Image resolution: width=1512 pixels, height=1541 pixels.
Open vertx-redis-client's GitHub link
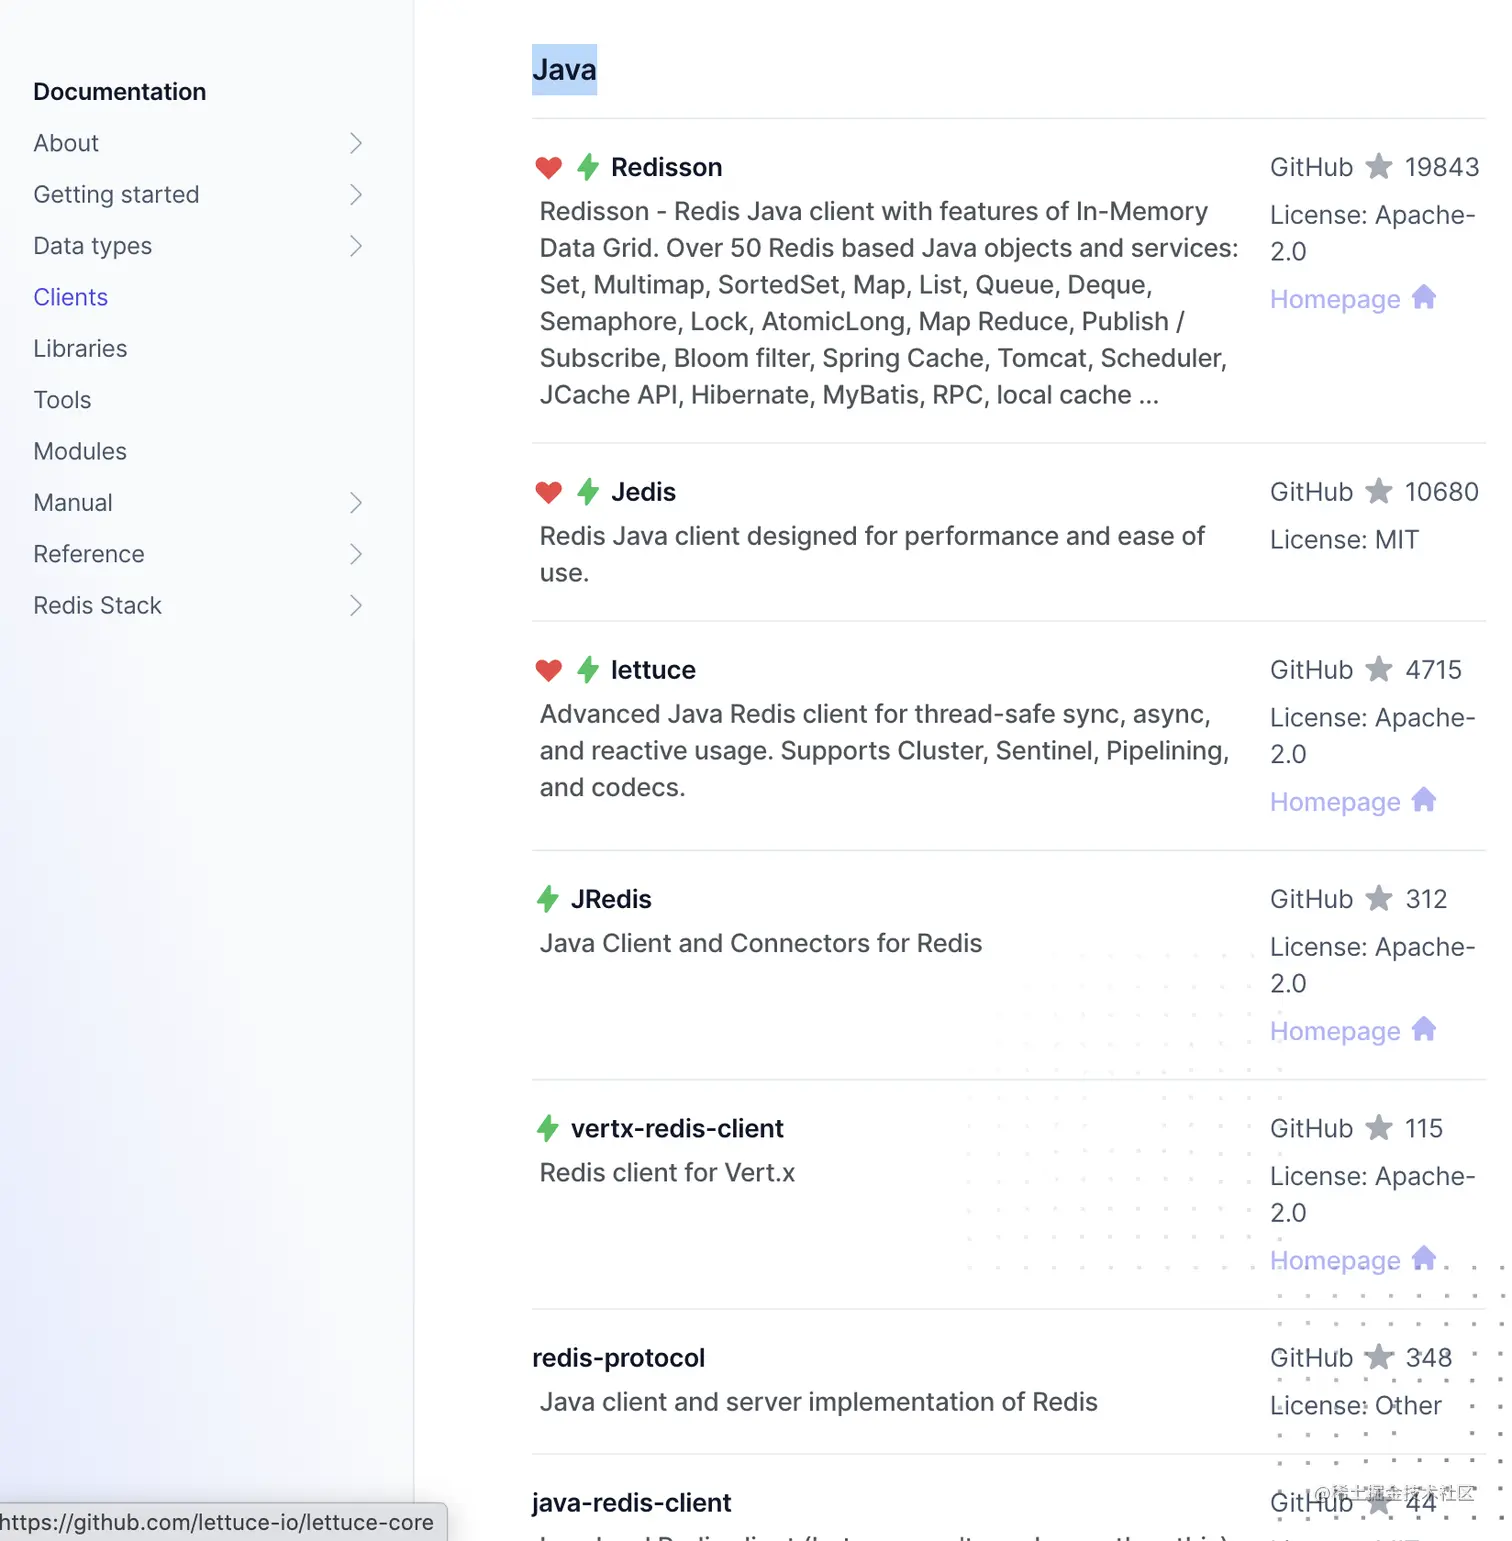click(1311, 1128)
